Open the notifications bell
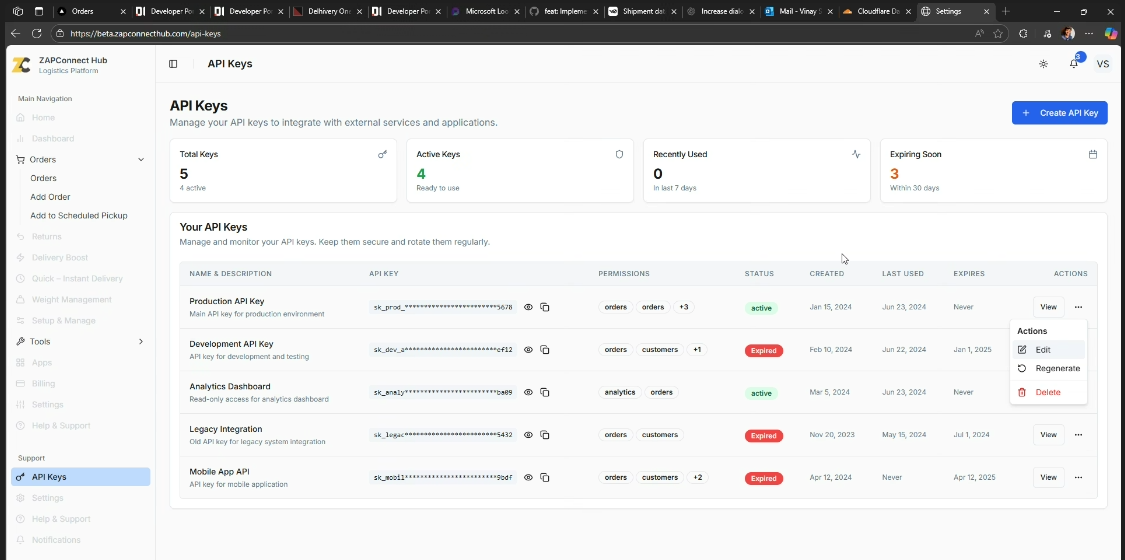The image size is (1125, 560). pyautogui.click(x=1074, y=64)
